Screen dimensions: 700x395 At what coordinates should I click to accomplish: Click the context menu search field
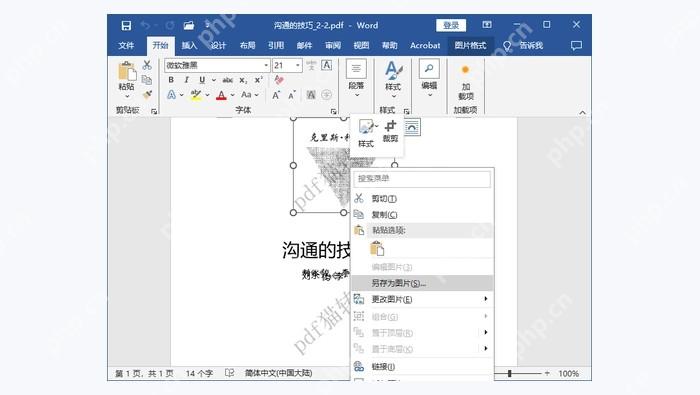tap(422, 179)
